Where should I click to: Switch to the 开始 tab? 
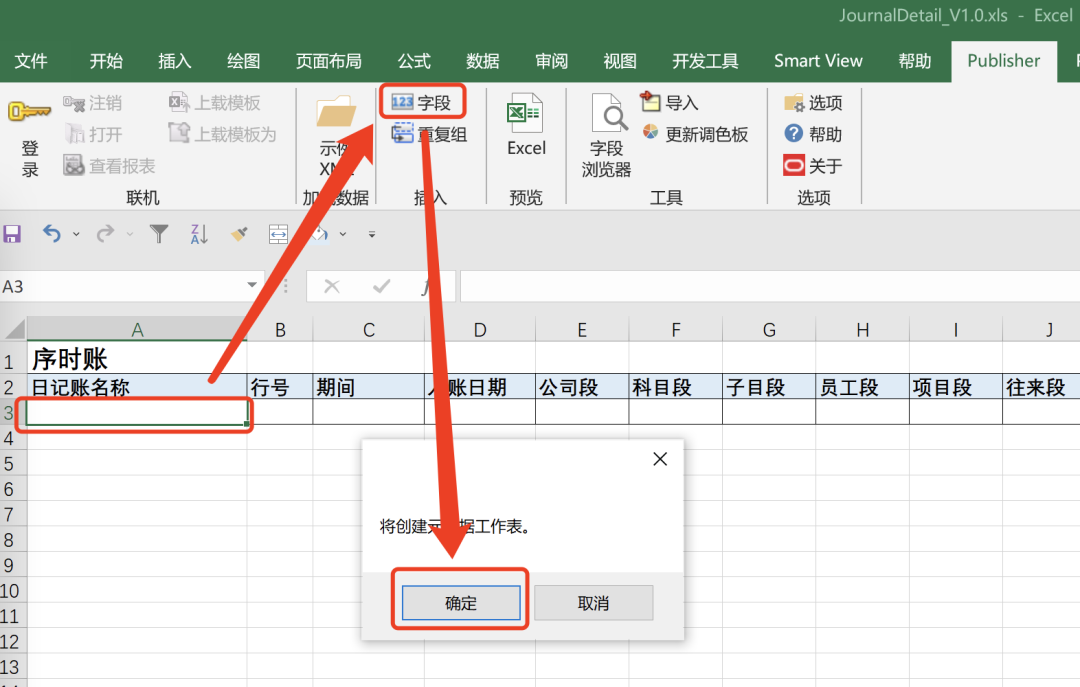click(x=106, y=61)
